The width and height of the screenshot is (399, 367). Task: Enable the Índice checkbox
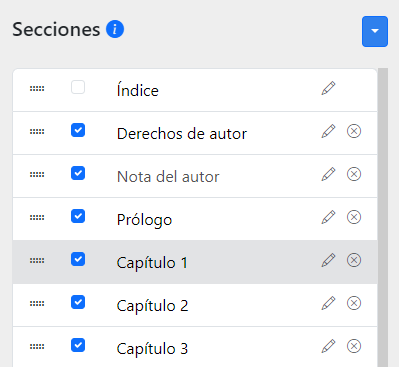click(78, 87)
